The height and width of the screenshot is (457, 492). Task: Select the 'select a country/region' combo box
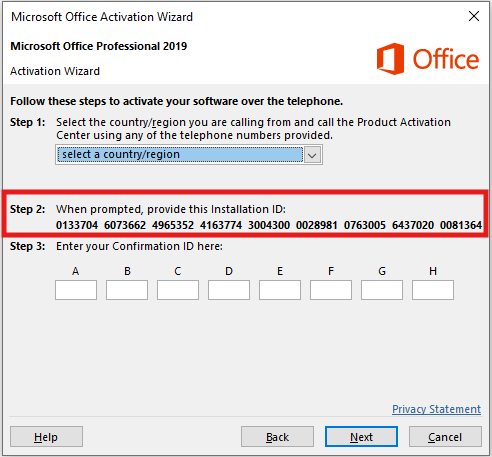pyautogui.click(x=189, y=155)
